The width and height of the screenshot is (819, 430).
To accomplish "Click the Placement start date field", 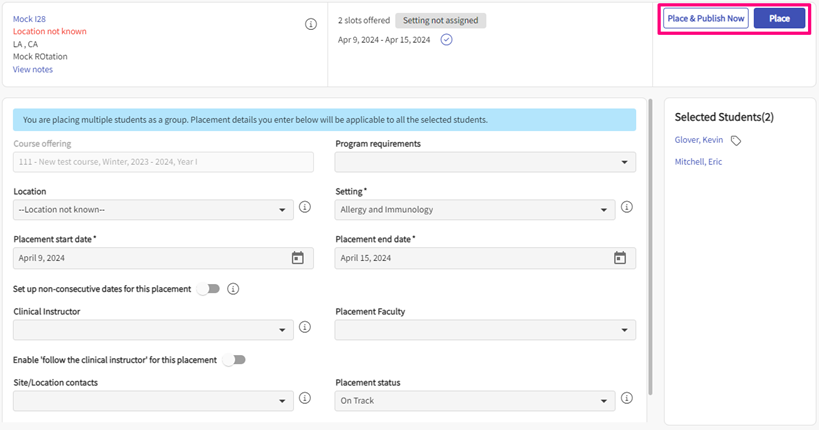I will (x=150, y=258).
